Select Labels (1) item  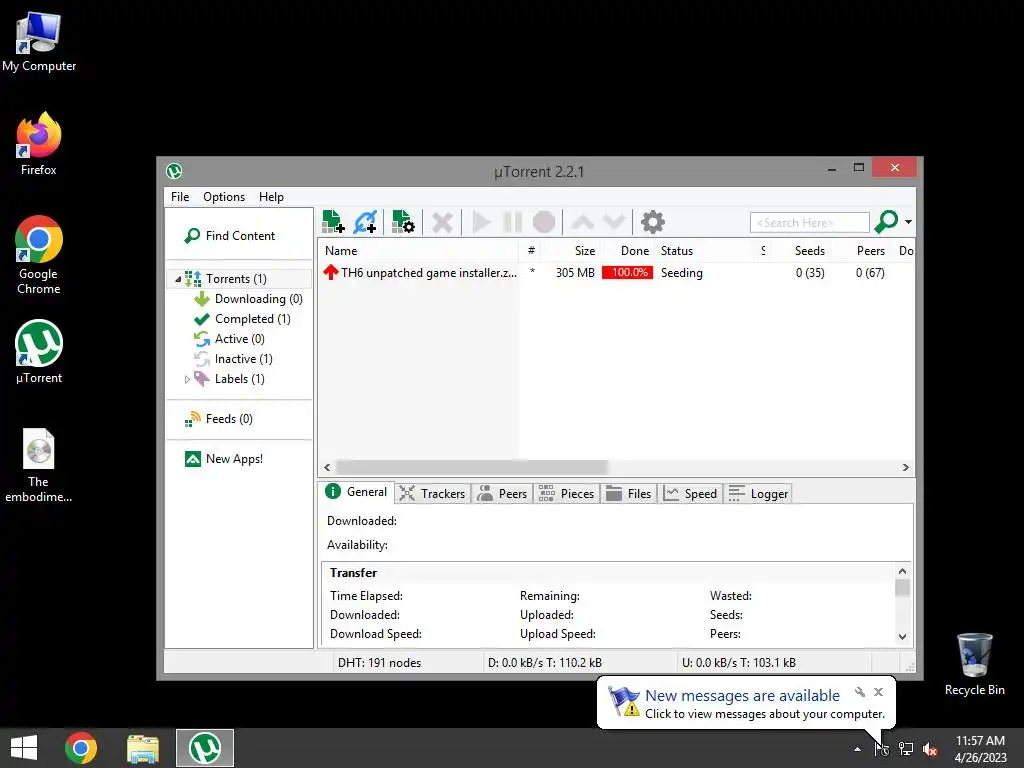coord(229,379)
